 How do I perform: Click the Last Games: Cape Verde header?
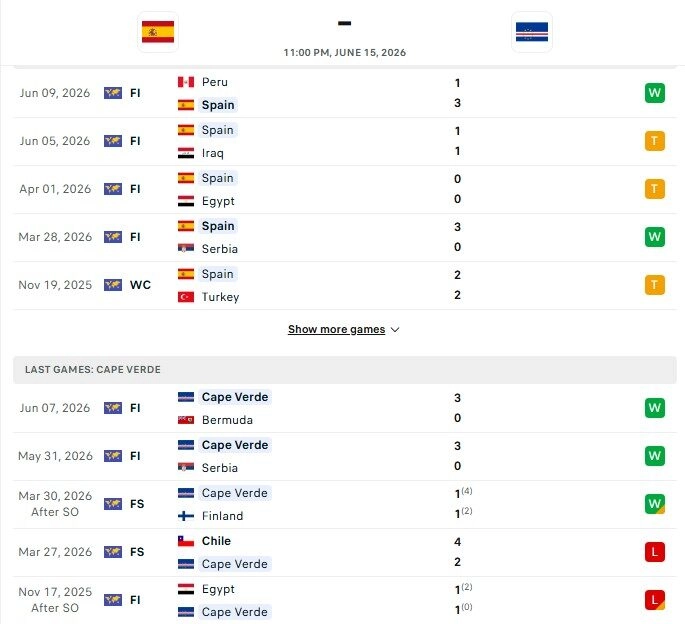pos(345,370)
